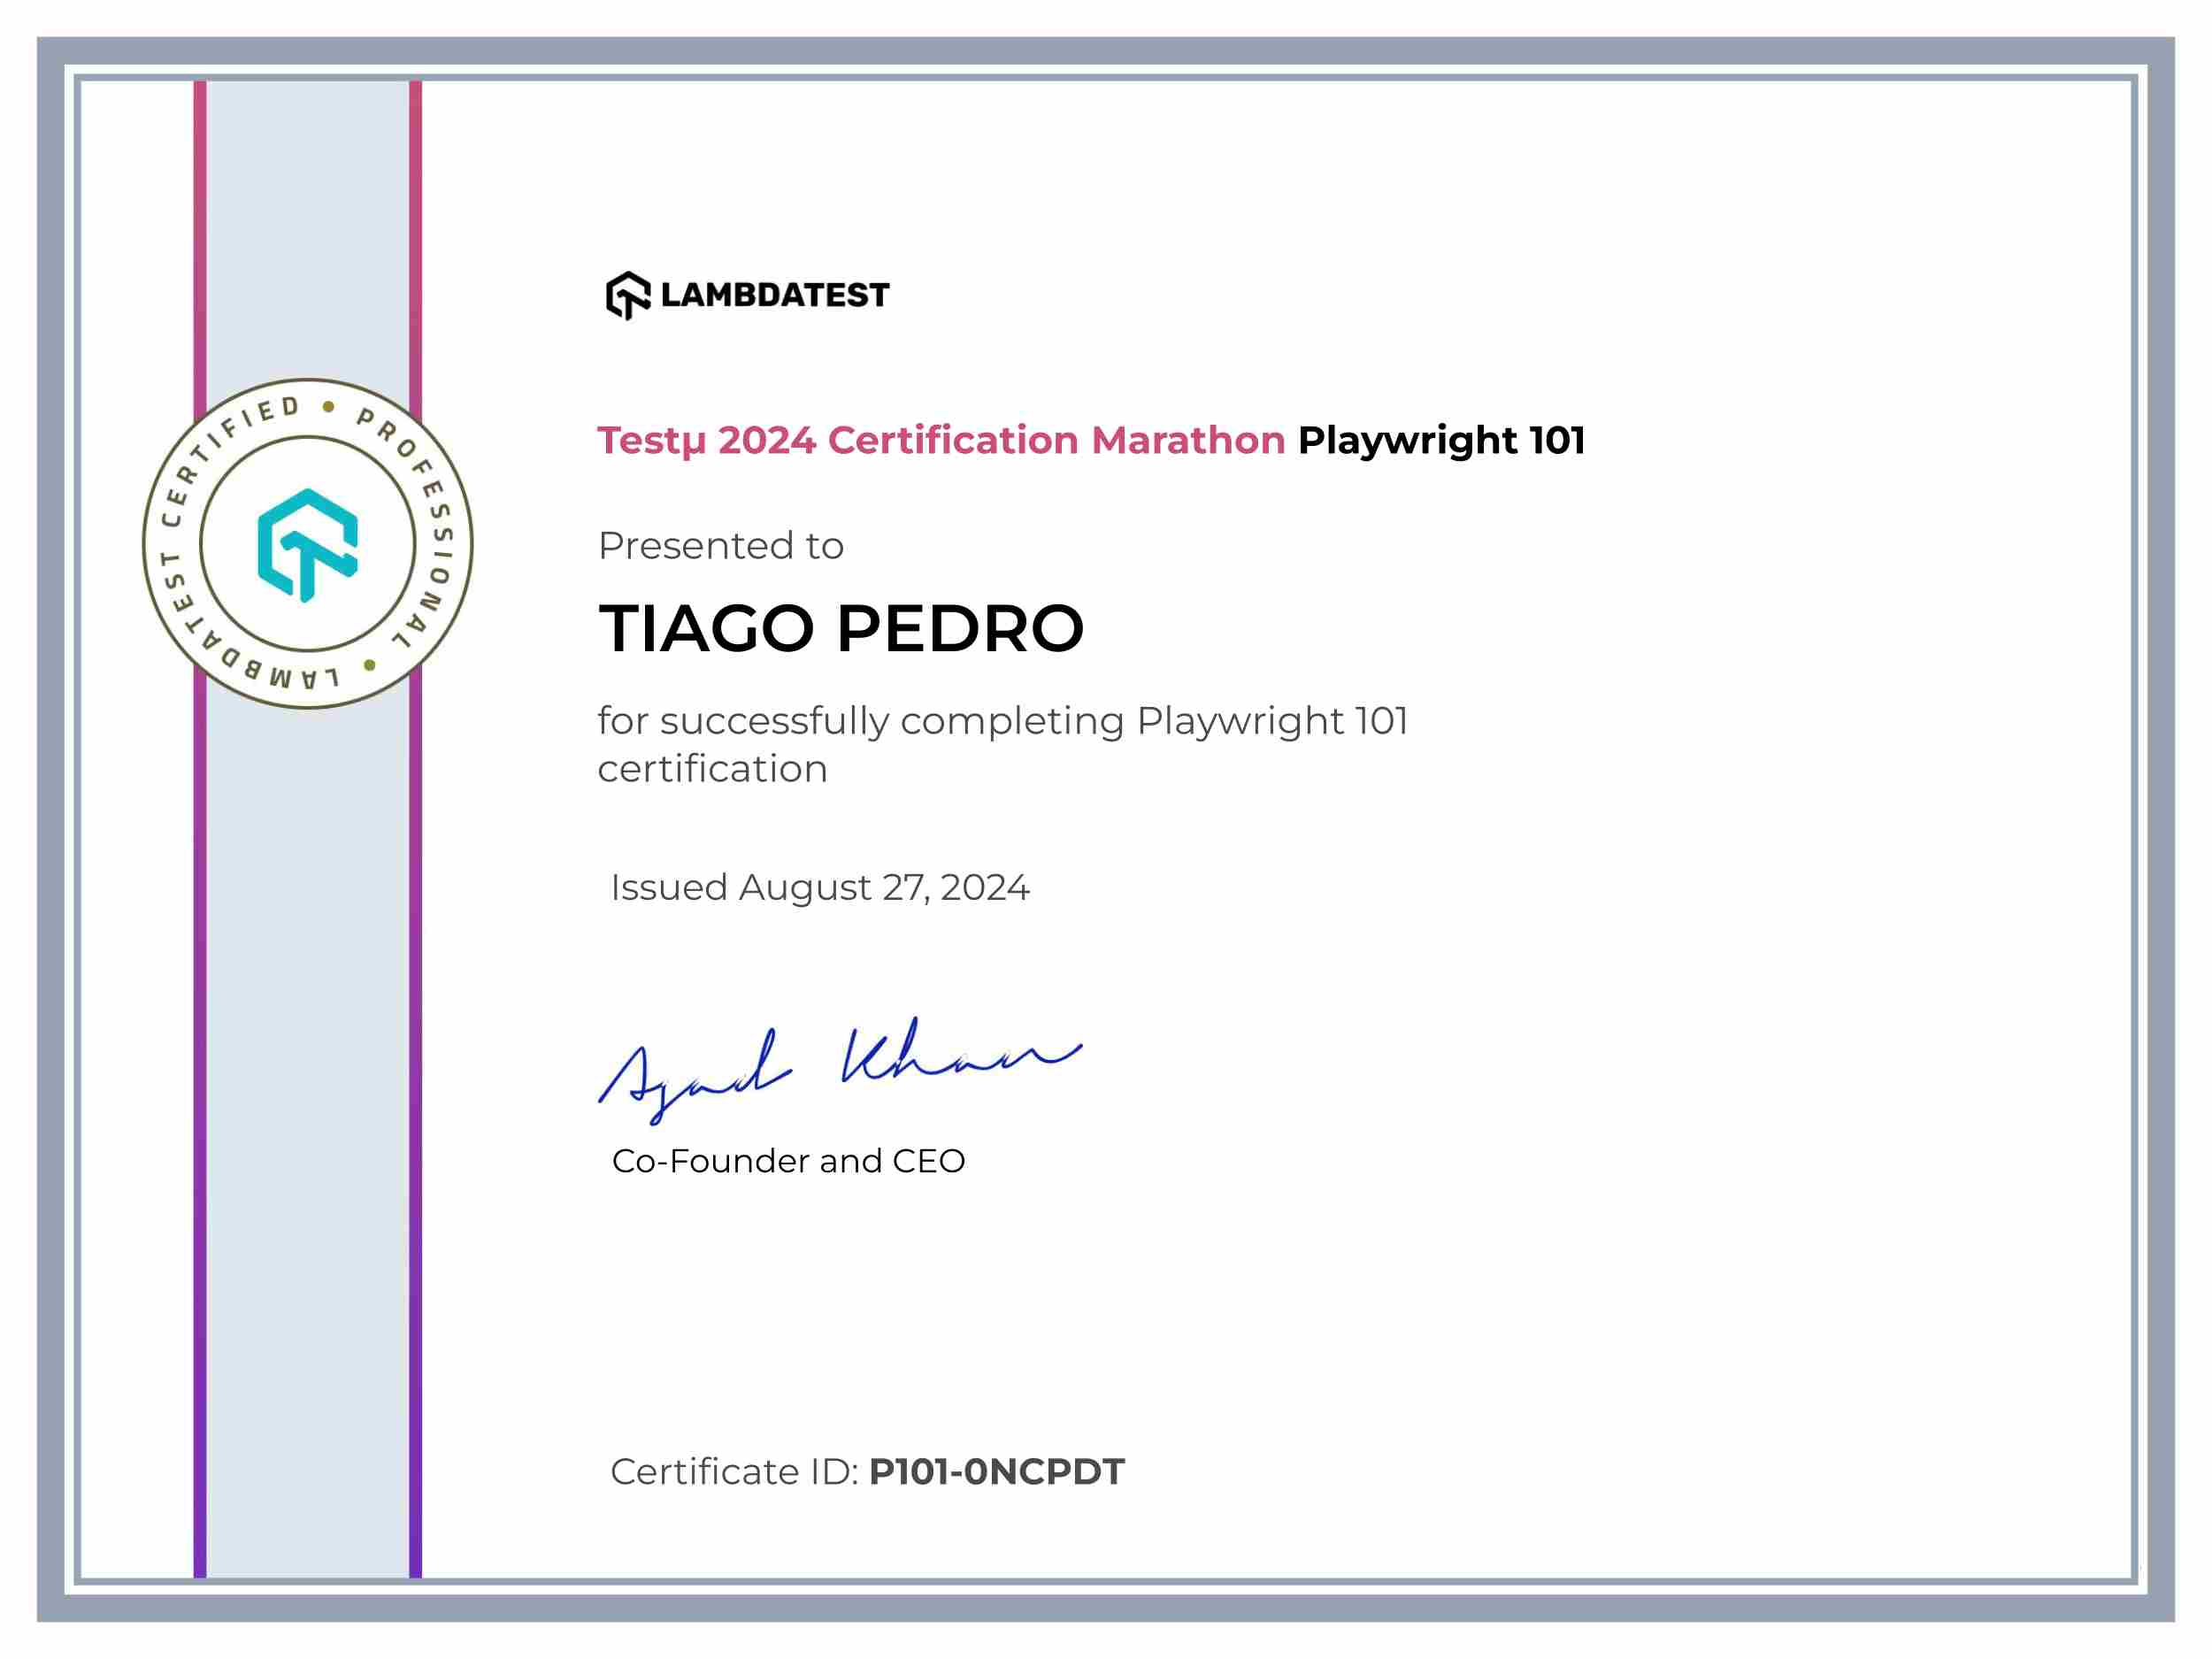
Task: Click the successfully completing Playwright 101 sentence
Action: (1002, 721)
